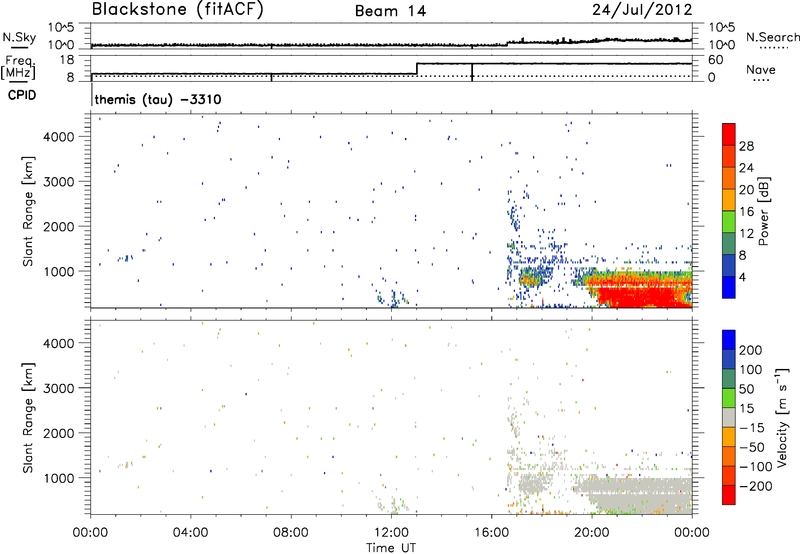Click the N.Sky legend label
Viewport: 800px width, 554px height.
pos(19,37)
